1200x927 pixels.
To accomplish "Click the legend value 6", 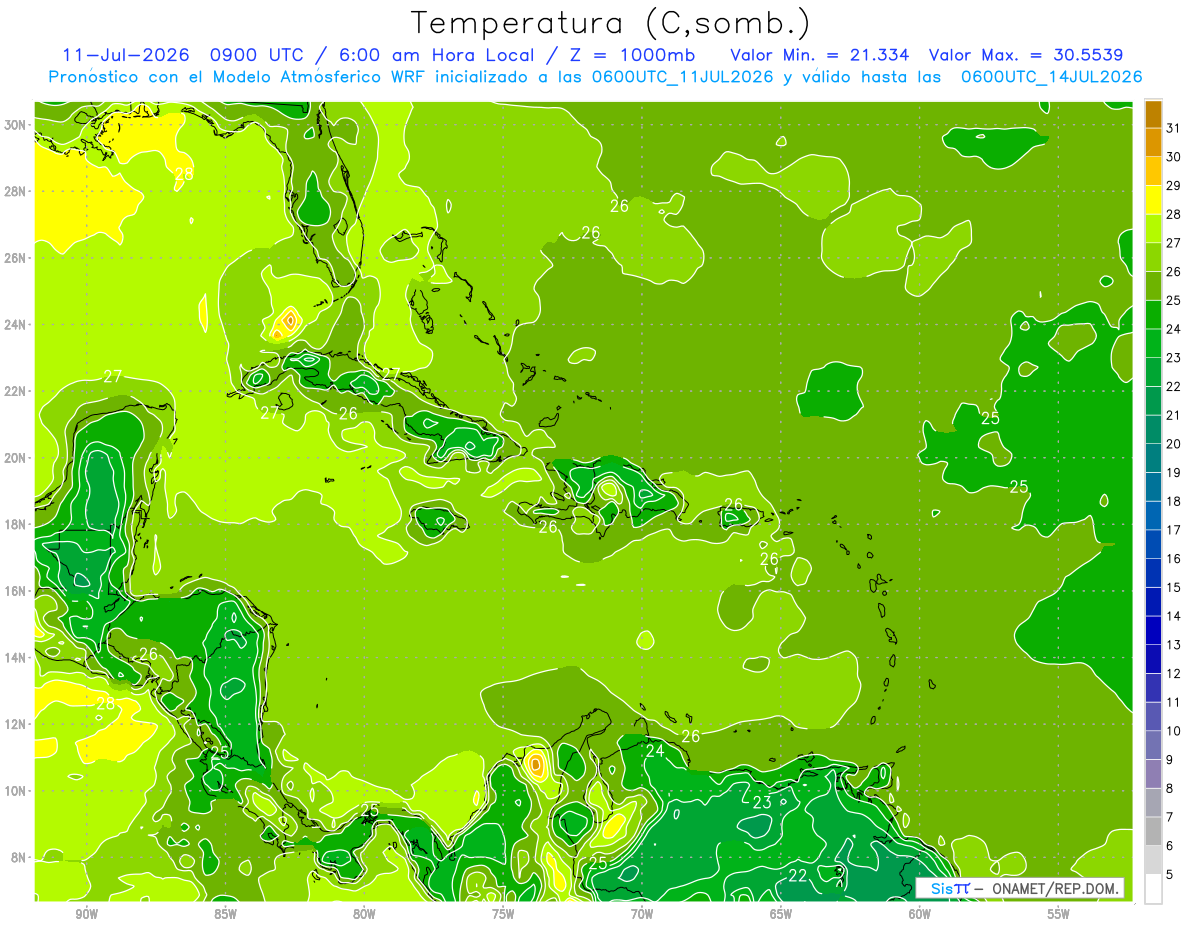I will pyautogui.click(x=1170, y=846).
